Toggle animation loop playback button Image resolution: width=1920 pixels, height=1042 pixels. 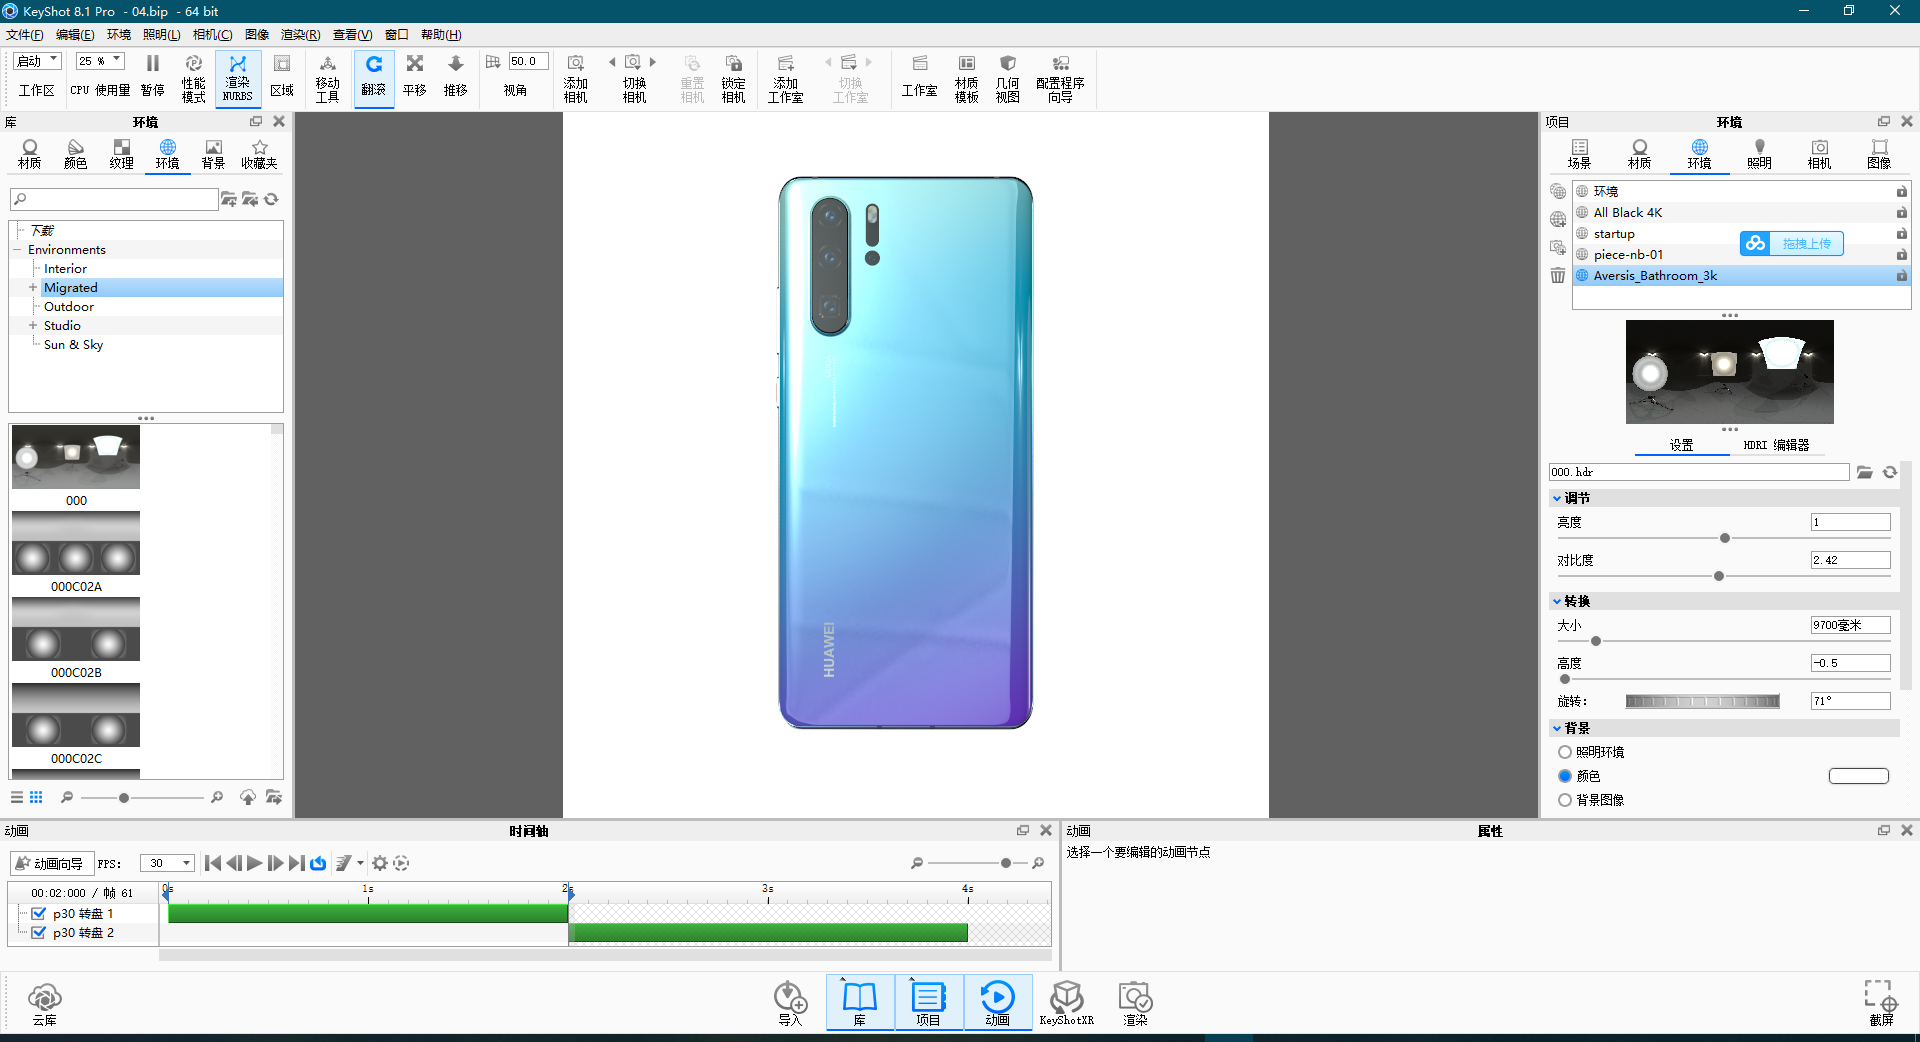click(318, 863)
